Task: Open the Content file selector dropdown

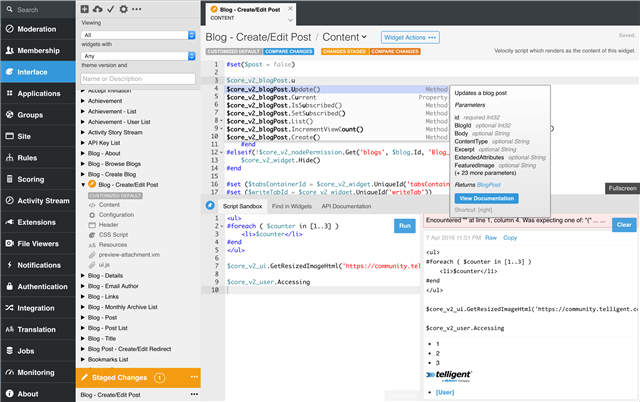Action: (344, 37)
